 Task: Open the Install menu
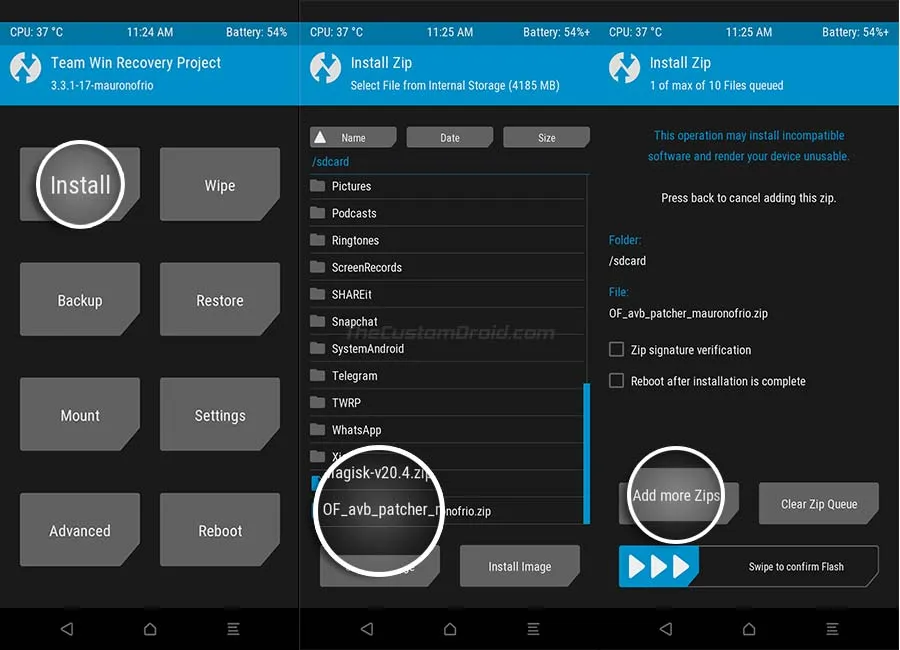pos(79,184)
